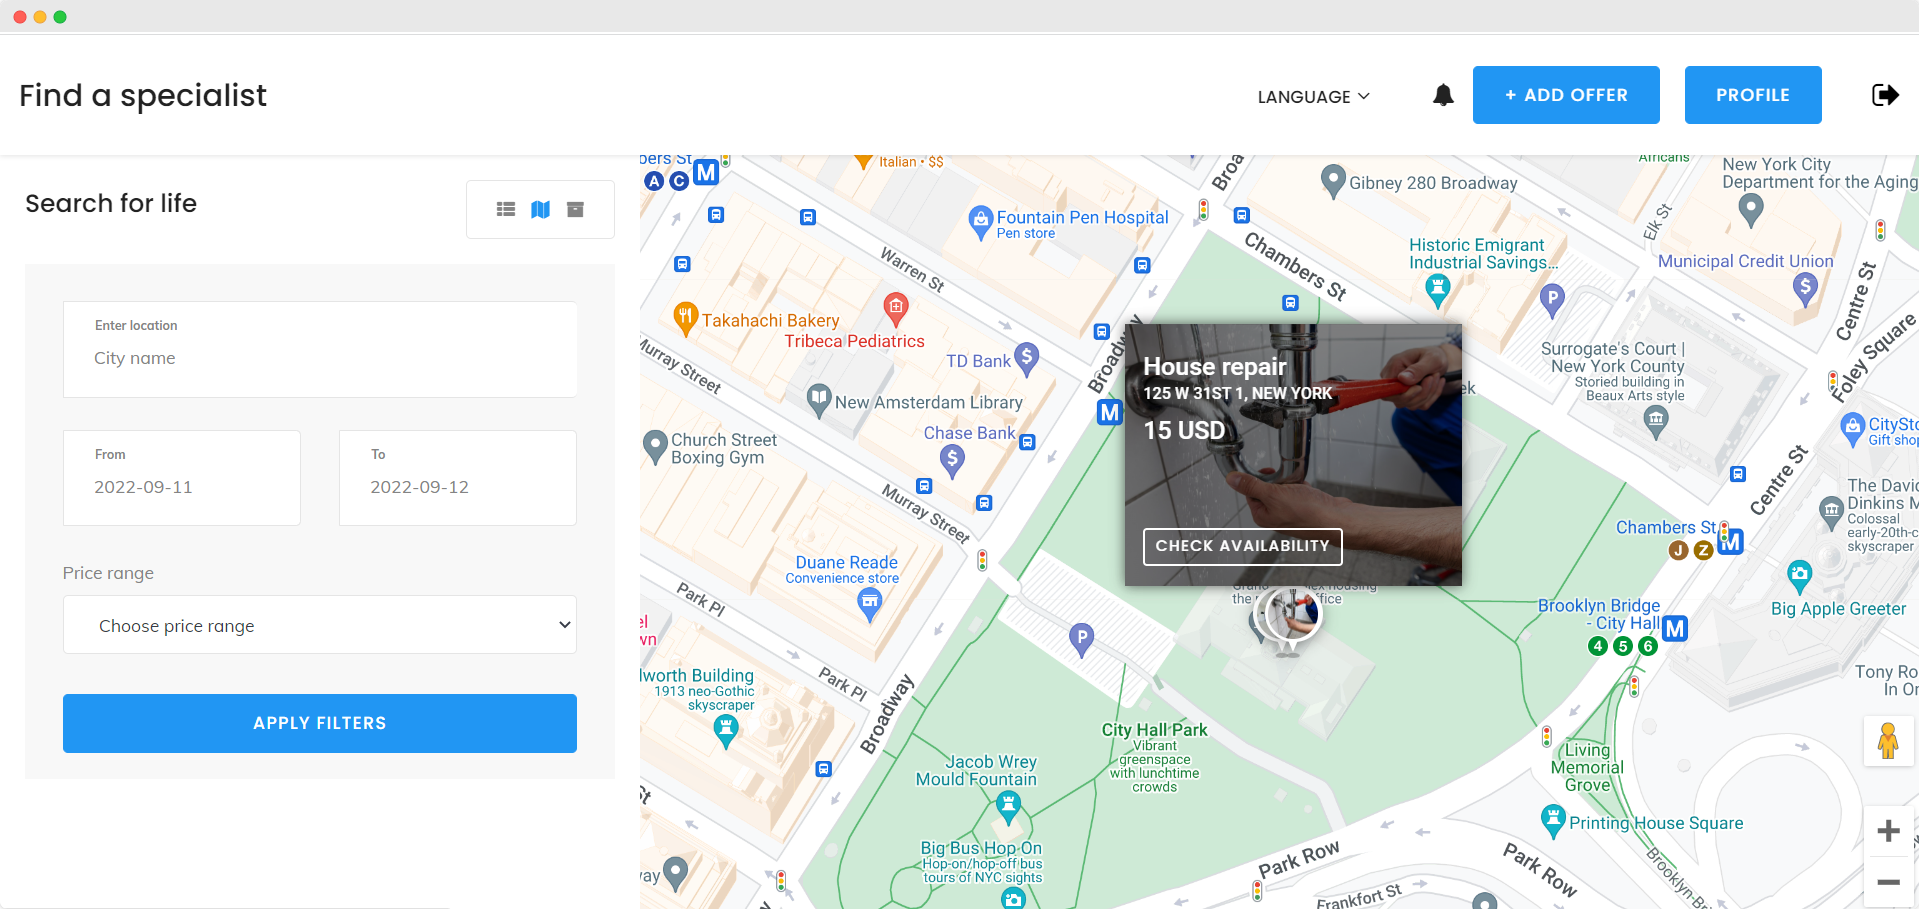
Task: Open notifications bell
Action: (x=1443, y=95)
